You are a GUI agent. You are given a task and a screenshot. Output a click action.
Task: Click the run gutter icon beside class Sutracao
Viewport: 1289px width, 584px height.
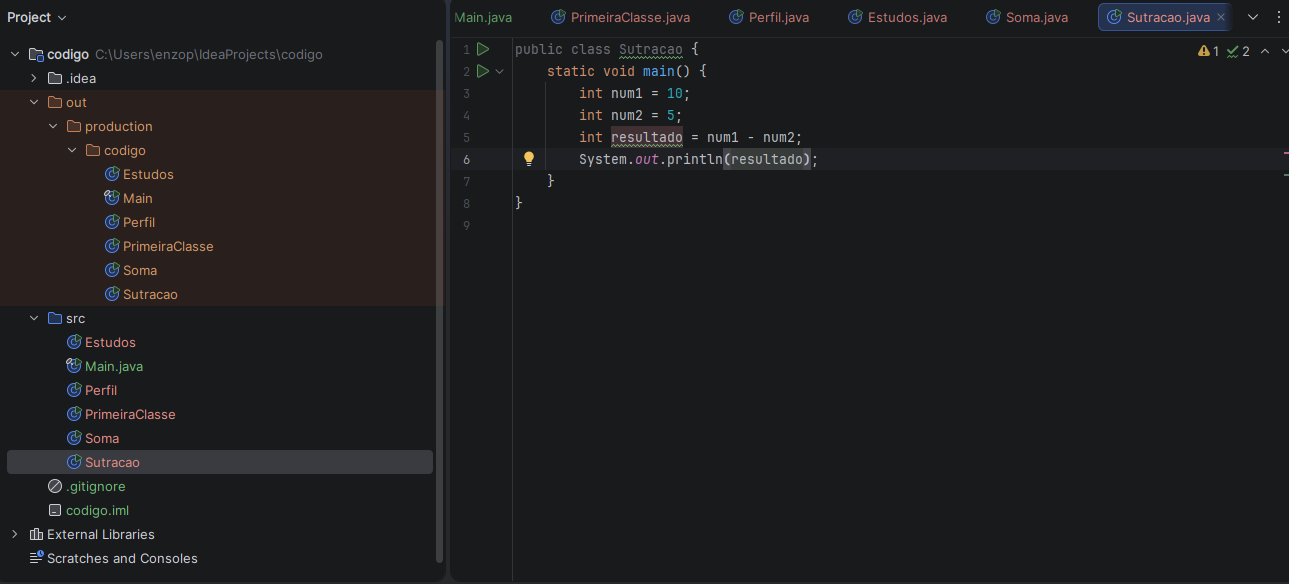click(483, 49)
